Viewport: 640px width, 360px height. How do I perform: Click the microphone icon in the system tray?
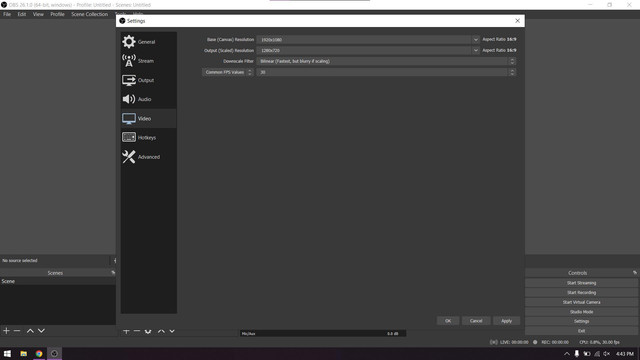coord(577,353)
